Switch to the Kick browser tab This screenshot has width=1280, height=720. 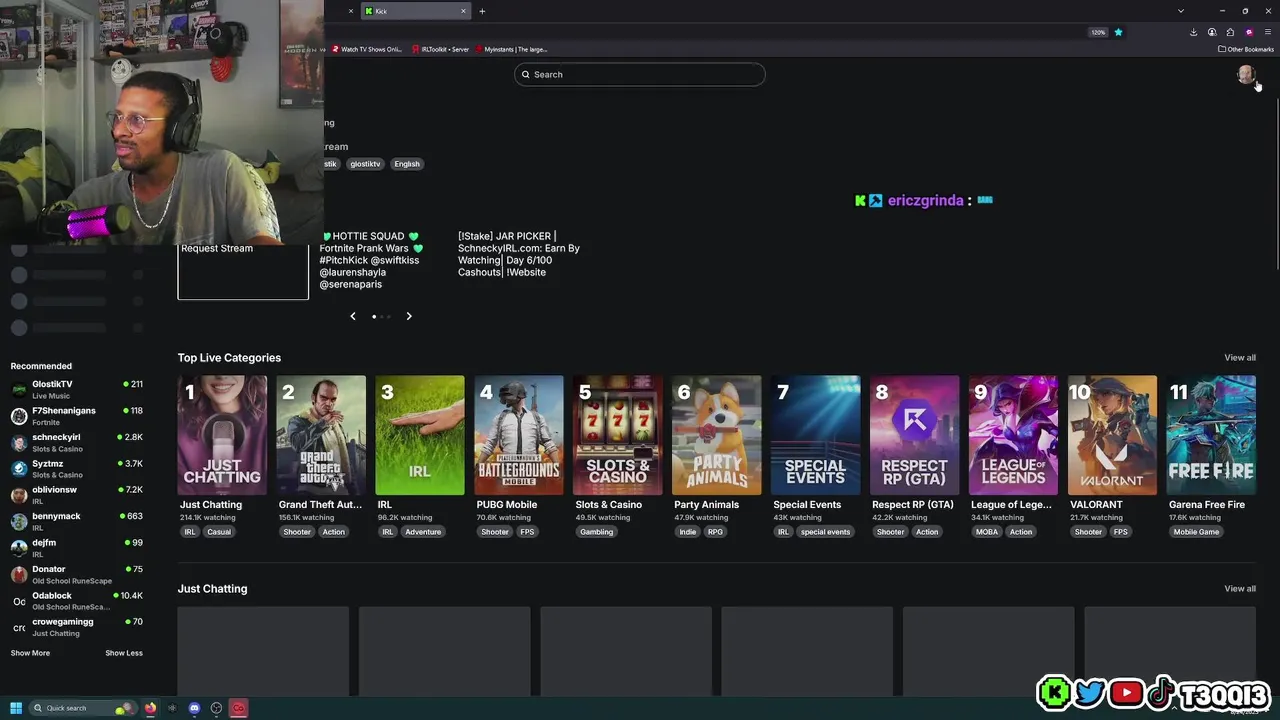pos(414,11)
